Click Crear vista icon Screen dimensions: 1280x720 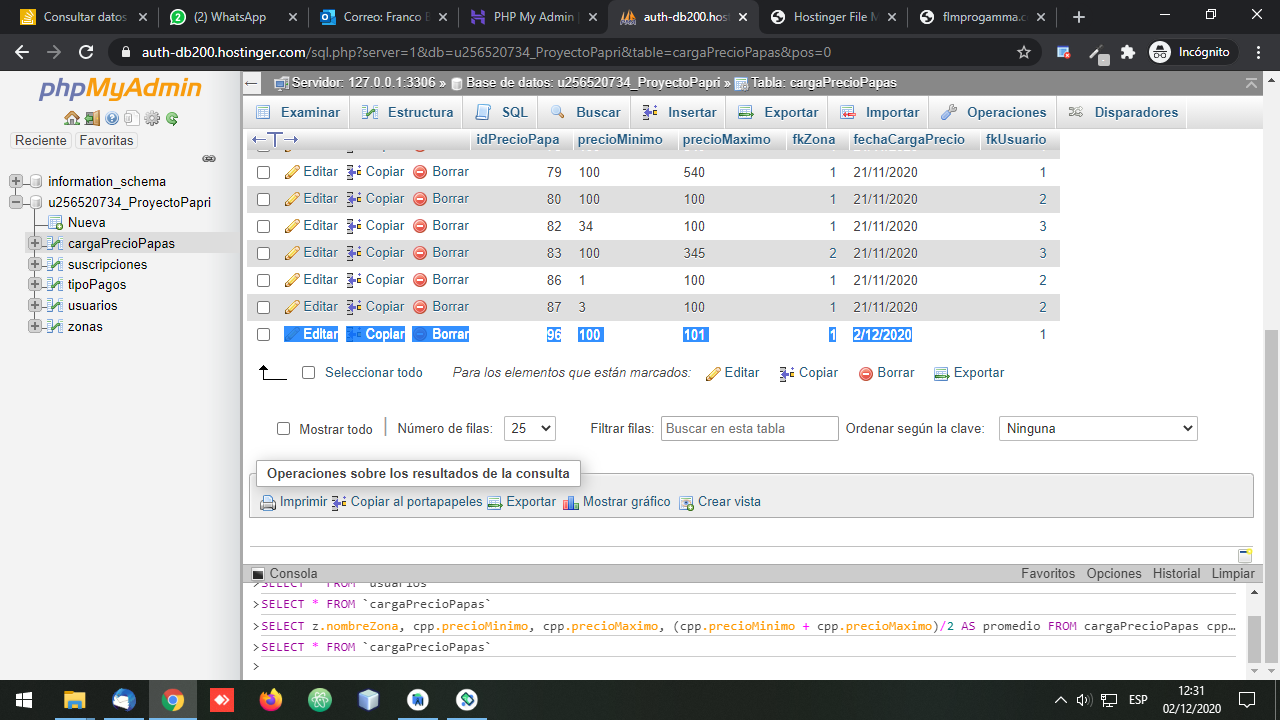click(687, 503)
